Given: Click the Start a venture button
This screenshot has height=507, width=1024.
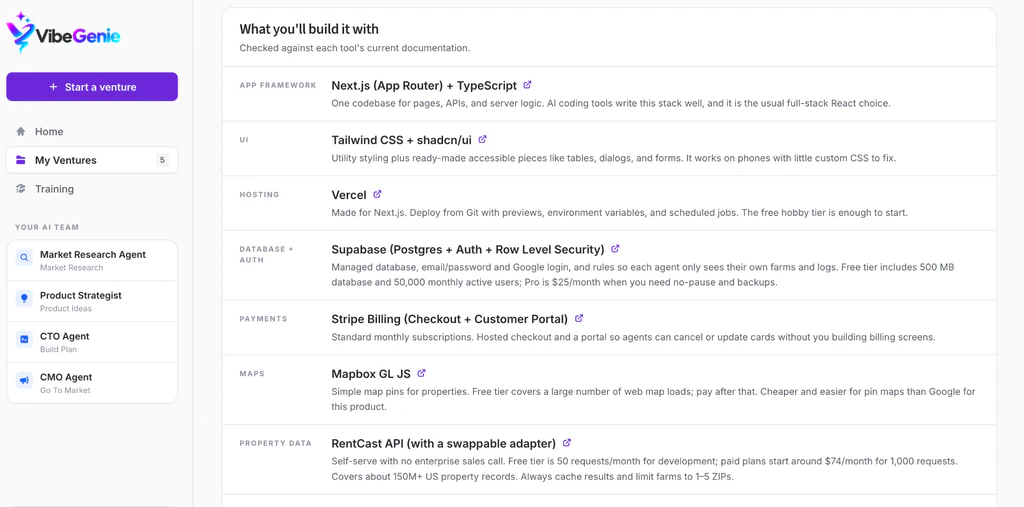Looking at the screenshot, I should pyautogui.click(x=92, y=87).
